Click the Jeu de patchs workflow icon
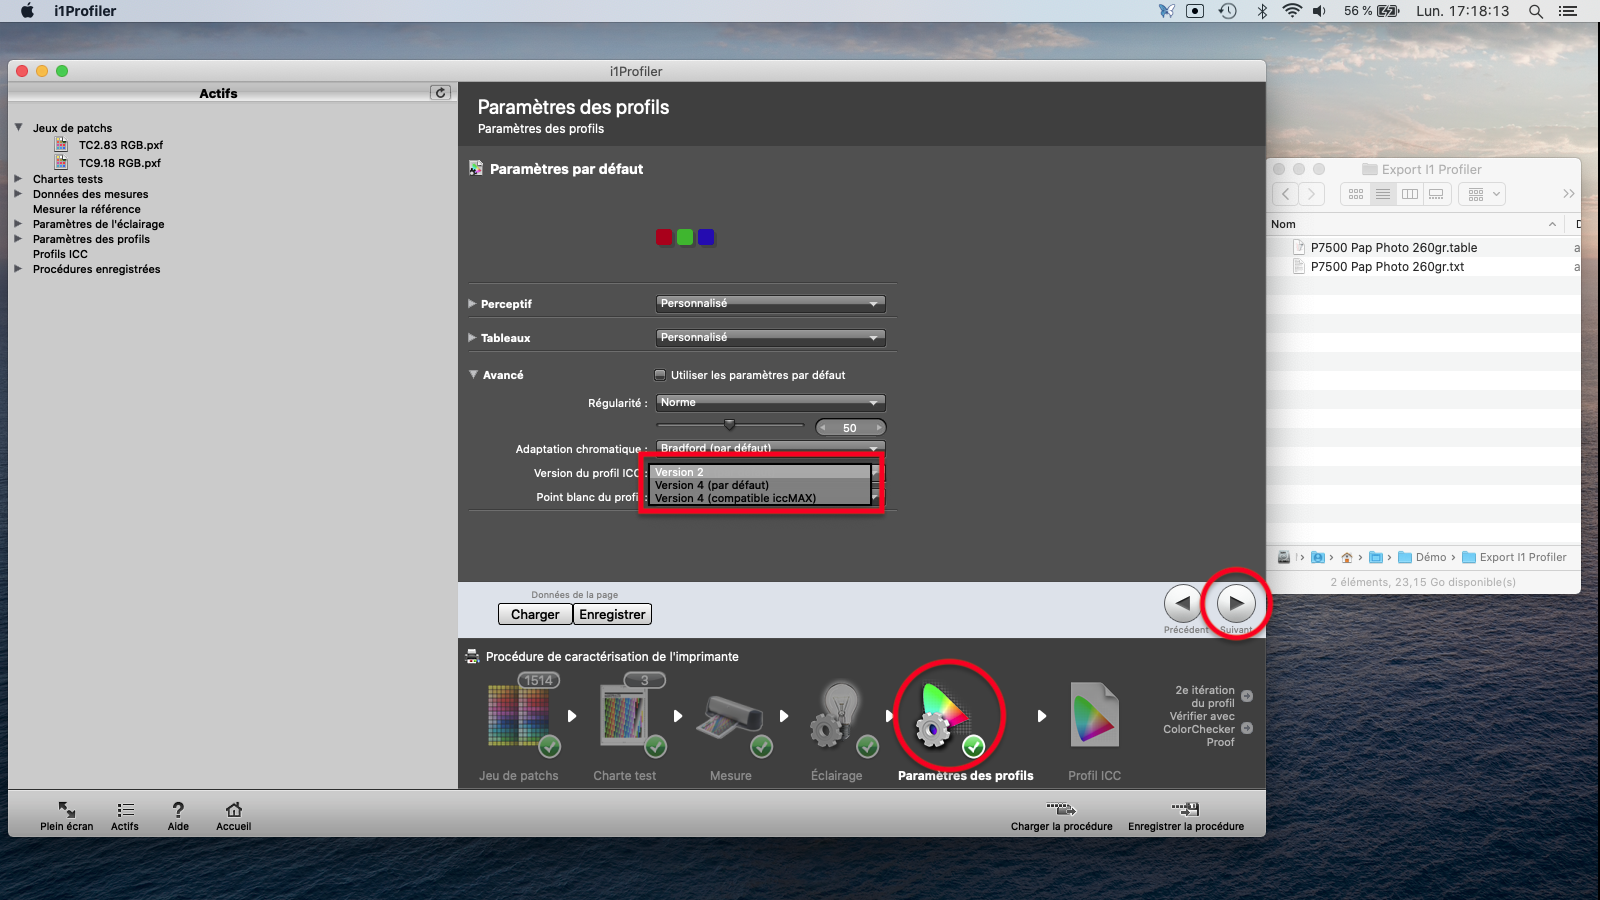 pyautogui.click(x=519, y=715)
